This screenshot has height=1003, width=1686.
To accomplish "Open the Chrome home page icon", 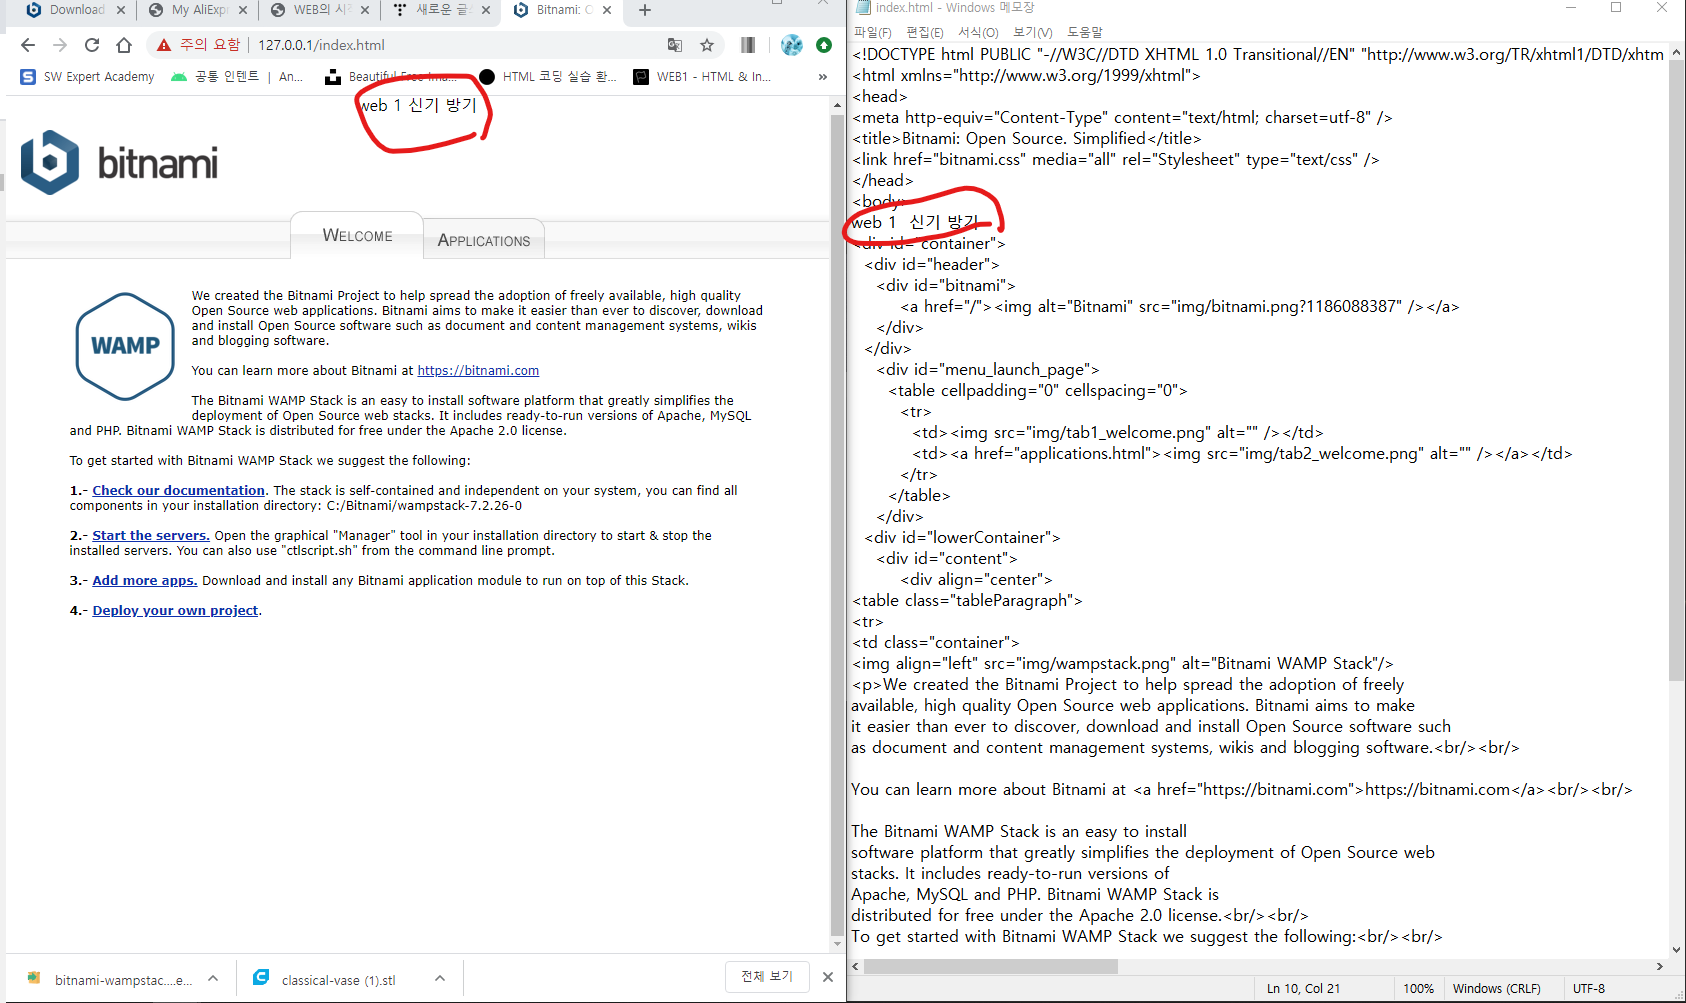I will click(124, 45).
